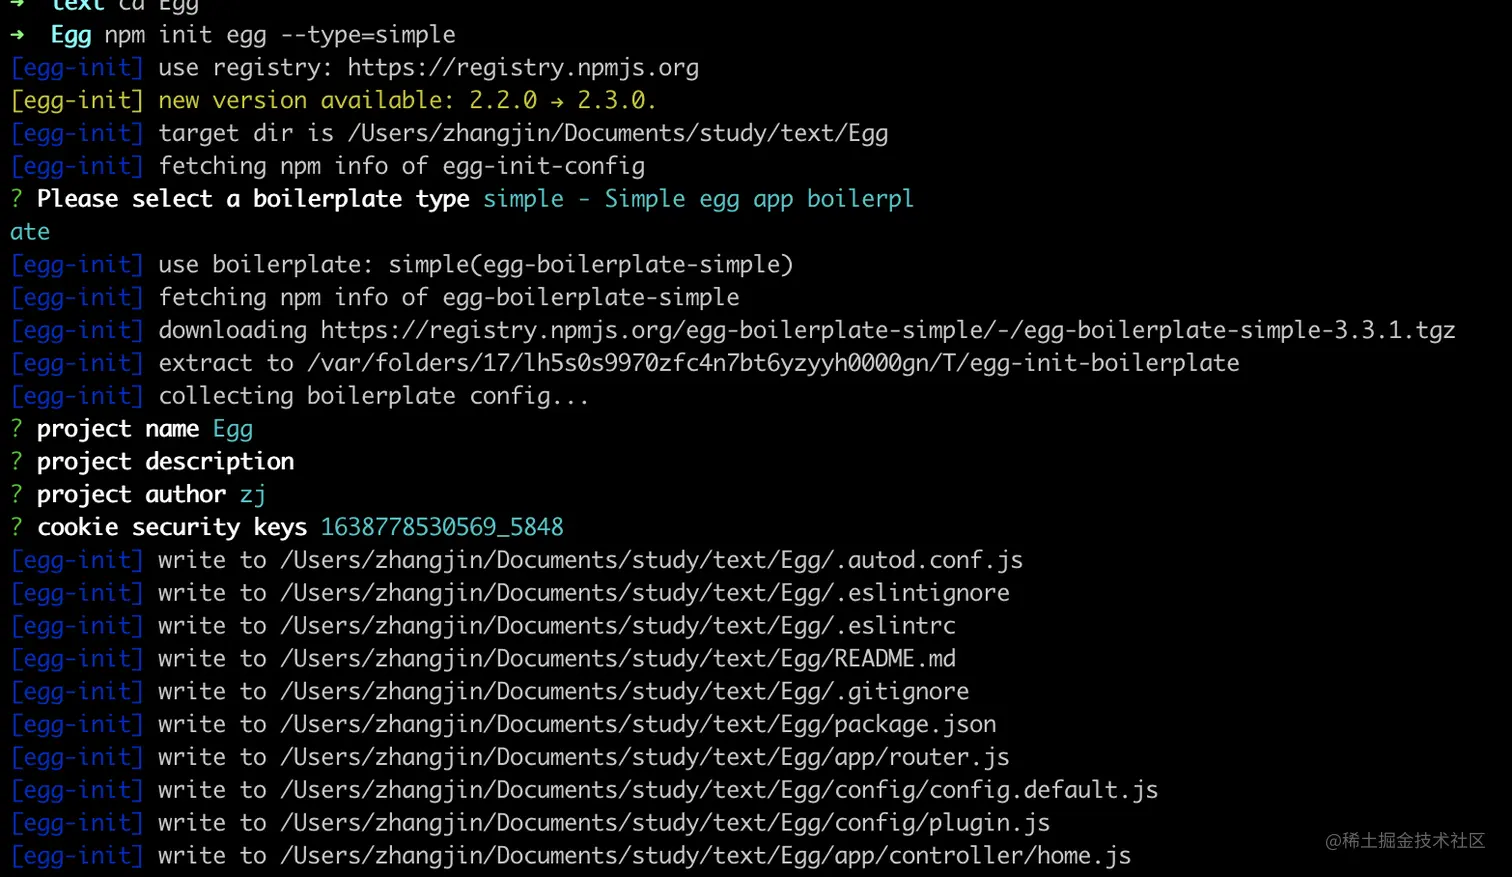Click the .autod.conf.js file path

(651, 560)
